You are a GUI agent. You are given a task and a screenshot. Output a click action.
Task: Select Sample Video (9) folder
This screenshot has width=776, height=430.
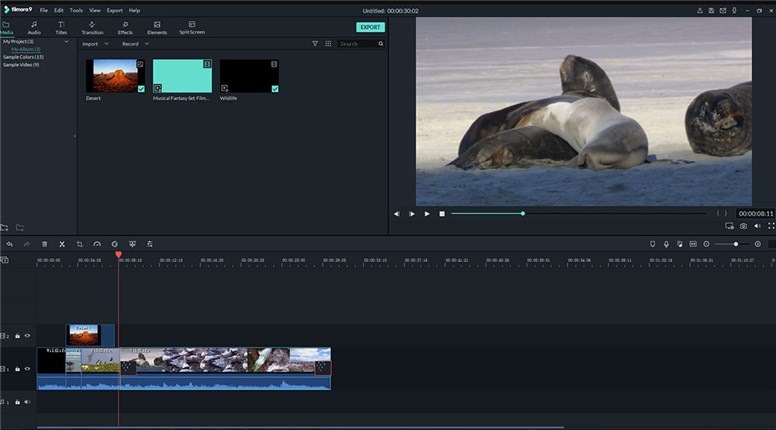pyautogui.click(x=21, y=65)
